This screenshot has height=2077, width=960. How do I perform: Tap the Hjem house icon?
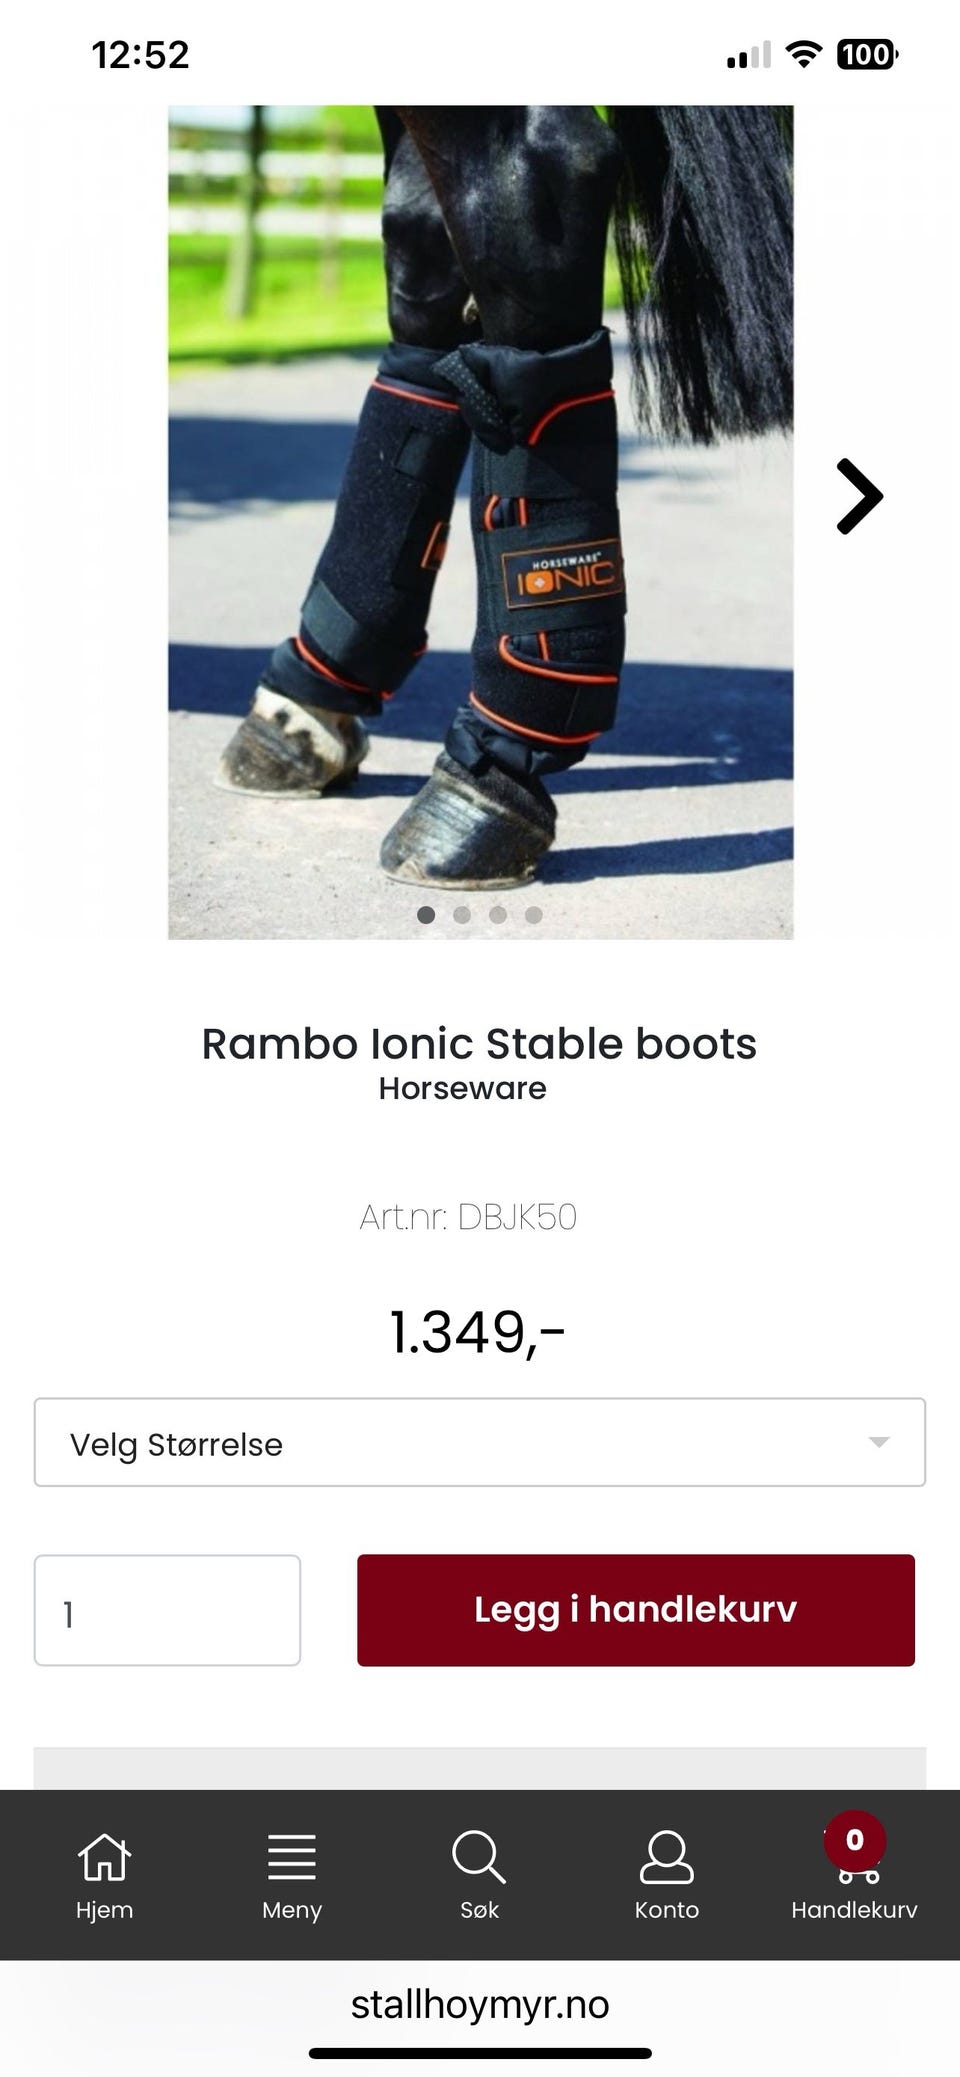pos(104,1857)
